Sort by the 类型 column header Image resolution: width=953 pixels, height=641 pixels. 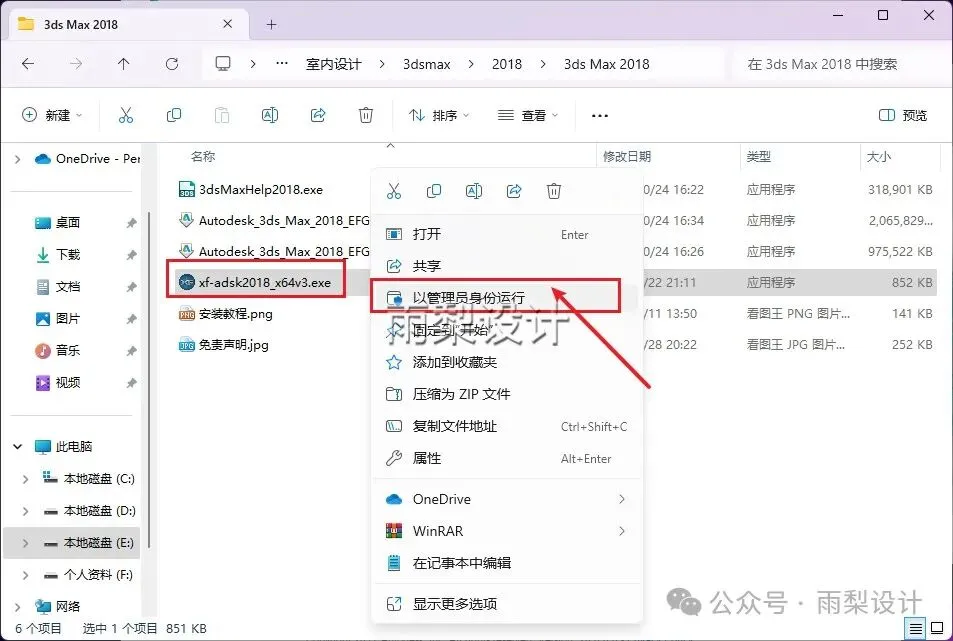click(759, 157)
